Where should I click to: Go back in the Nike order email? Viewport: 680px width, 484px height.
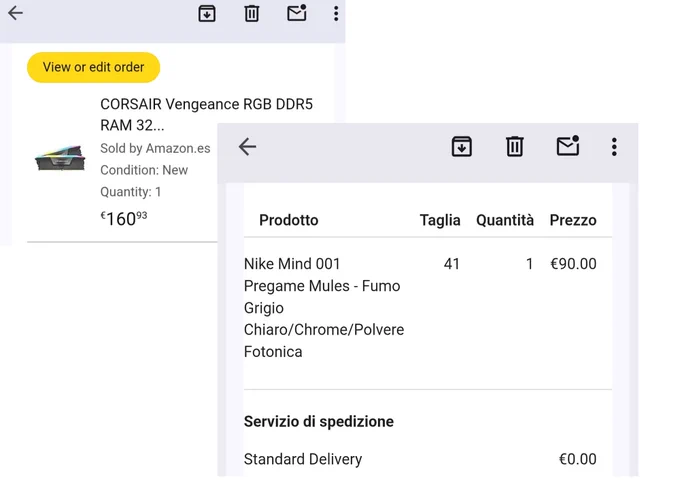pyautogui.click(x=248, y=147)
